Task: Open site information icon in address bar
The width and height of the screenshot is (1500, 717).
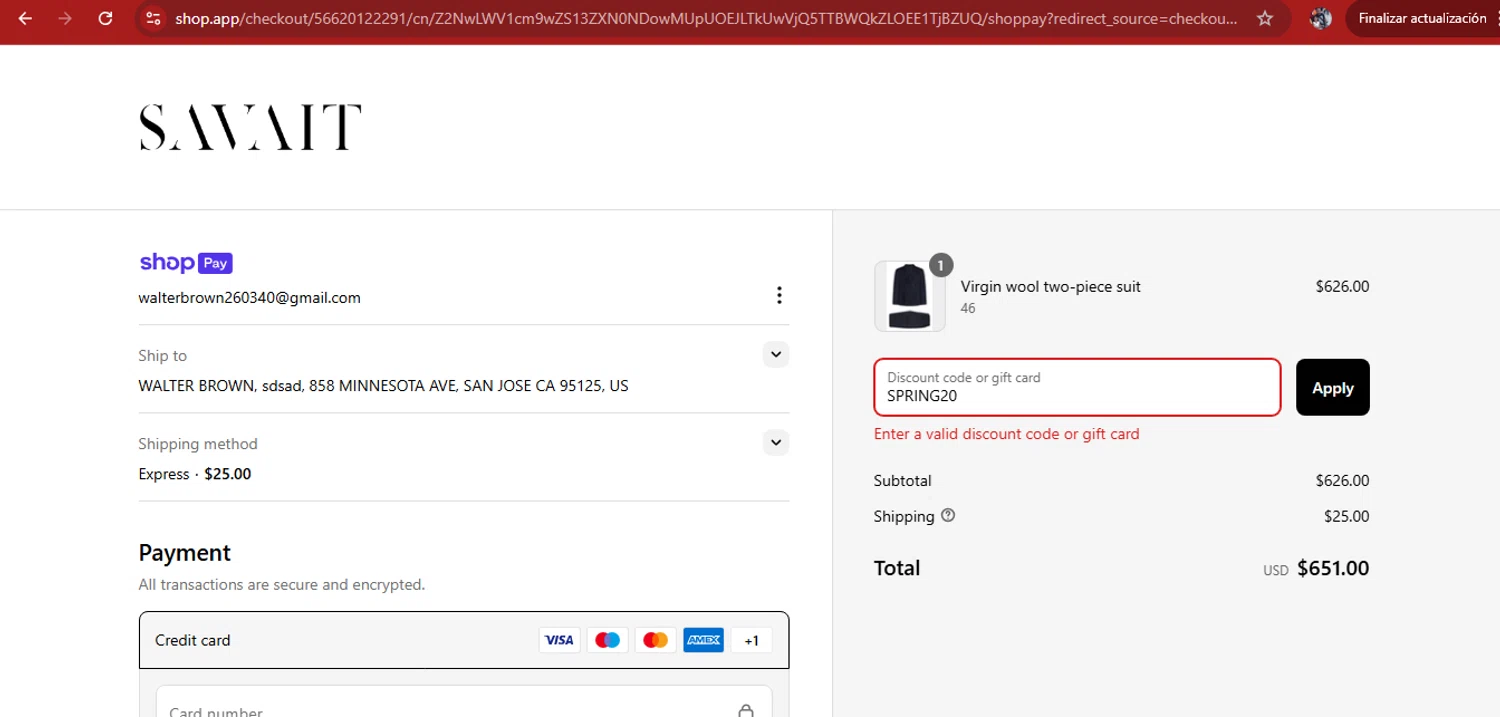Action: (x=152, y=19)
